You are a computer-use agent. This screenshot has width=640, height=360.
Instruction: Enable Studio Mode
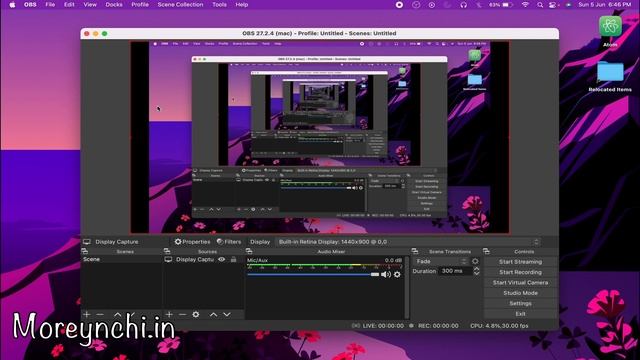point(520,293)
